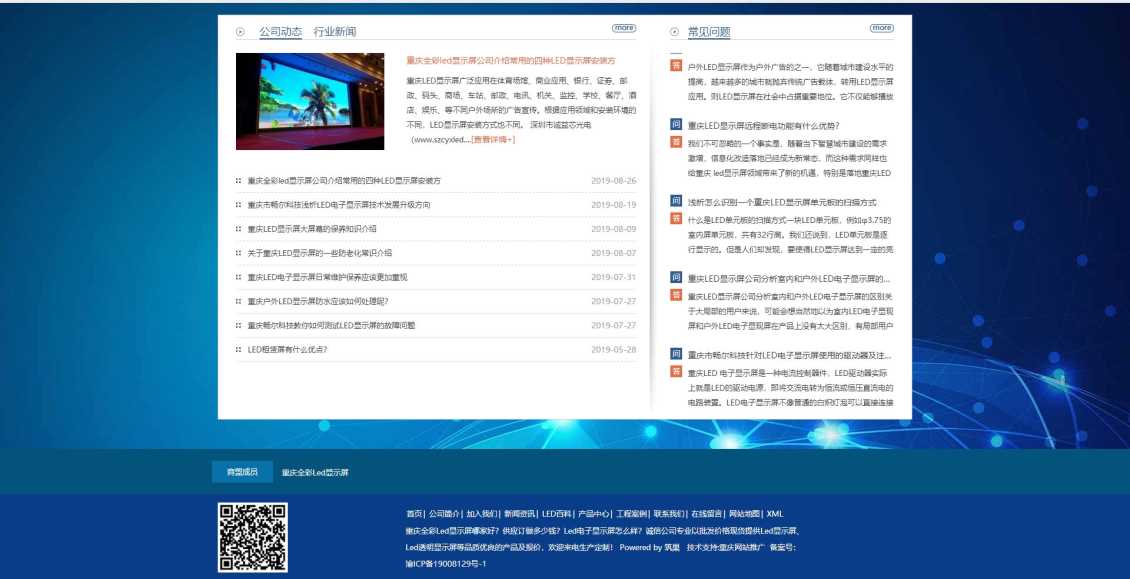The width and height of the screenshot is (1130, 579).
Task: Click the play icon beside 常见问题
Action: tap(674, 32)
